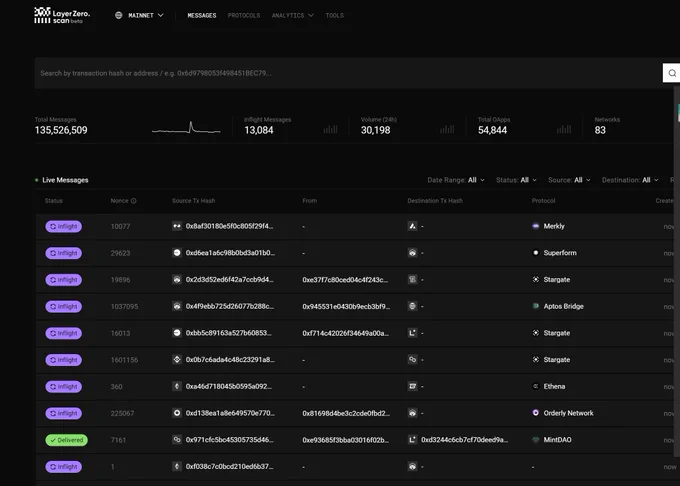Open destination tx hash 0xd3244c6cb7cf70deed9a
680x486 pixels.
tap(464, 440)
